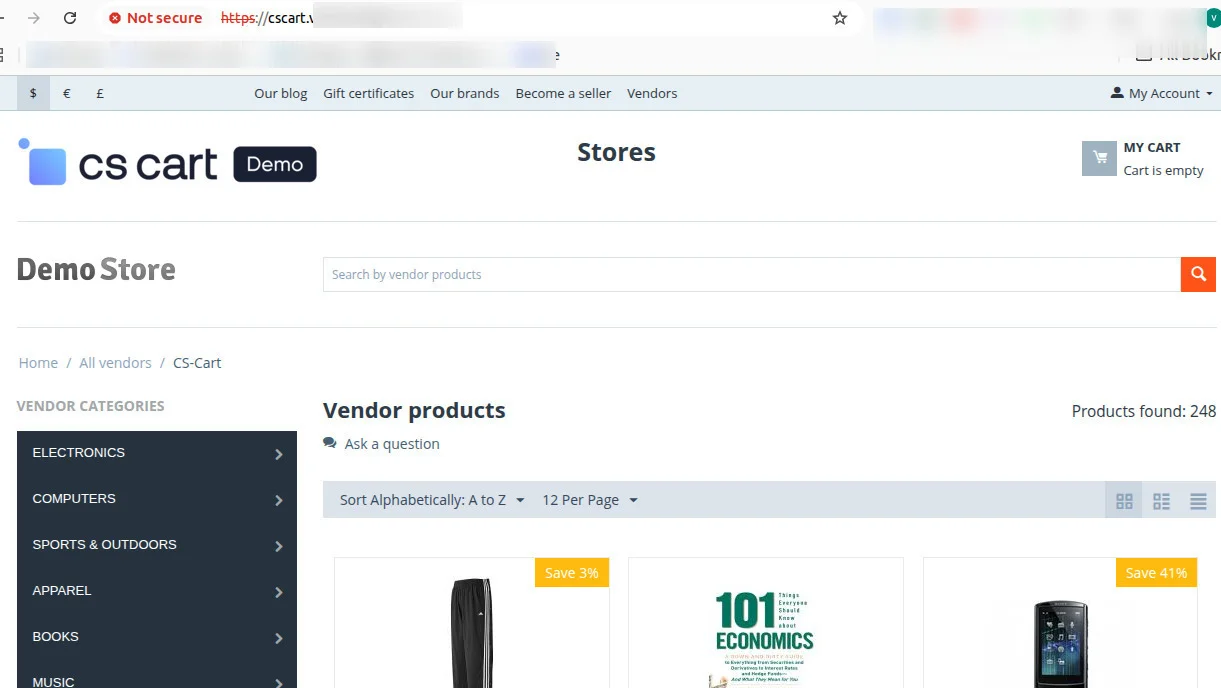This screenshot has height=688, width=1221.
Task: Open the 12 Per Page dropdown
Action: 588,499
